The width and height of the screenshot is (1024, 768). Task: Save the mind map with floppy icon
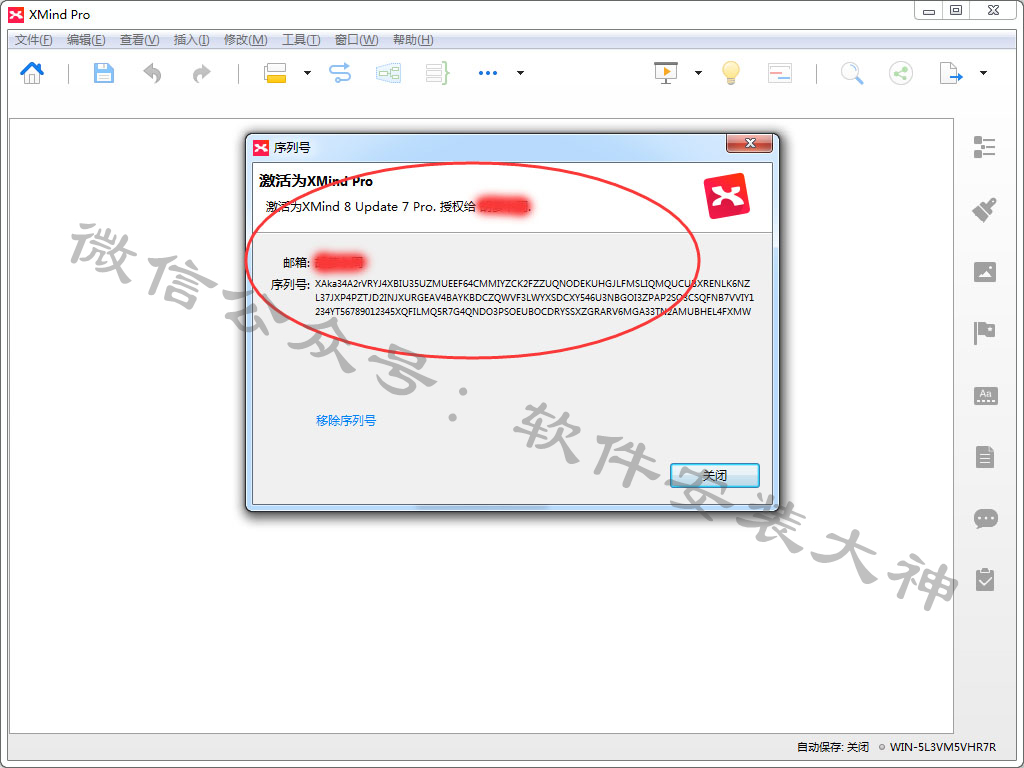pyautogui.click(x=103, y=73)
